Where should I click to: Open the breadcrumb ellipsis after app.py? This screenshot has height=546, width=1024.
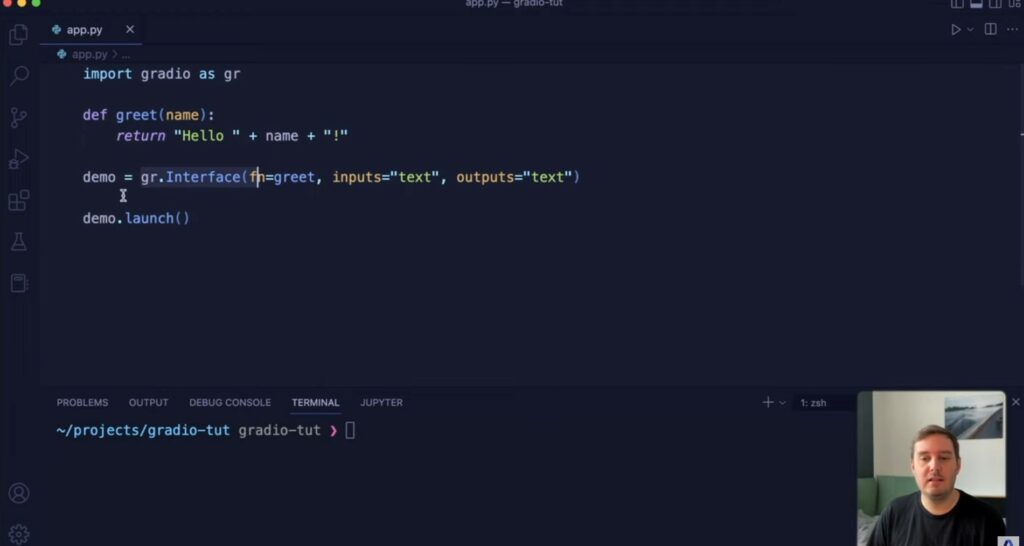coord(126,55)
